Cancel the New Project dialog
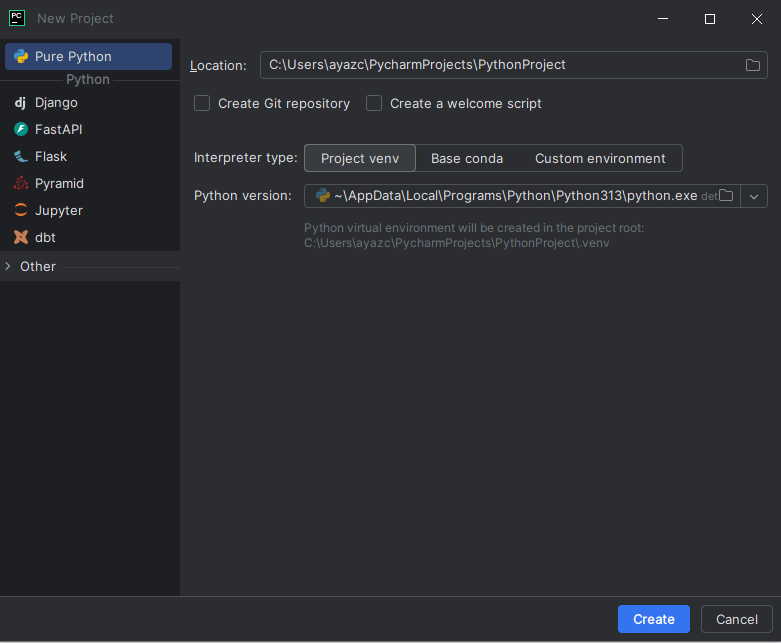 point(737,619)
